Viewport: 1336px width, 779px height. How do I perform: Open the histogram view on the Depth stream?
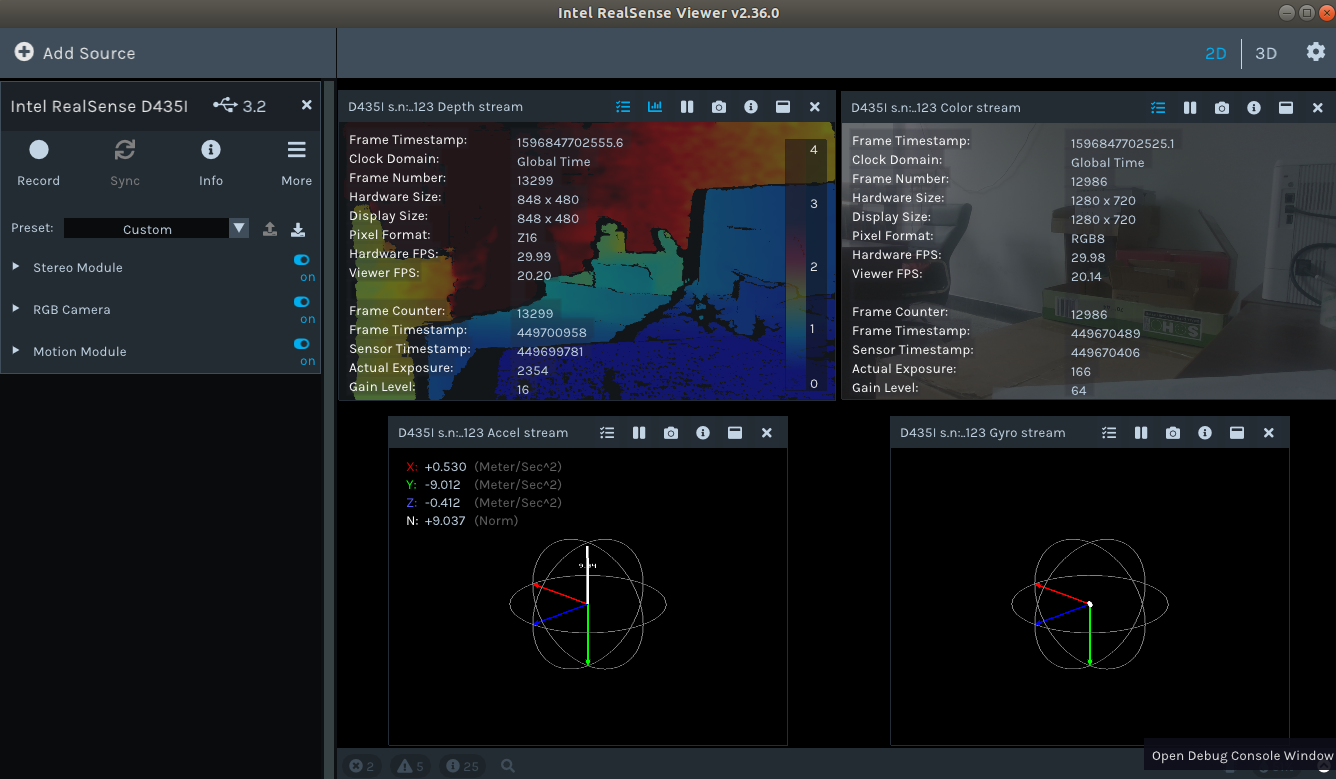pyautogui.click(x=655, y=106)
